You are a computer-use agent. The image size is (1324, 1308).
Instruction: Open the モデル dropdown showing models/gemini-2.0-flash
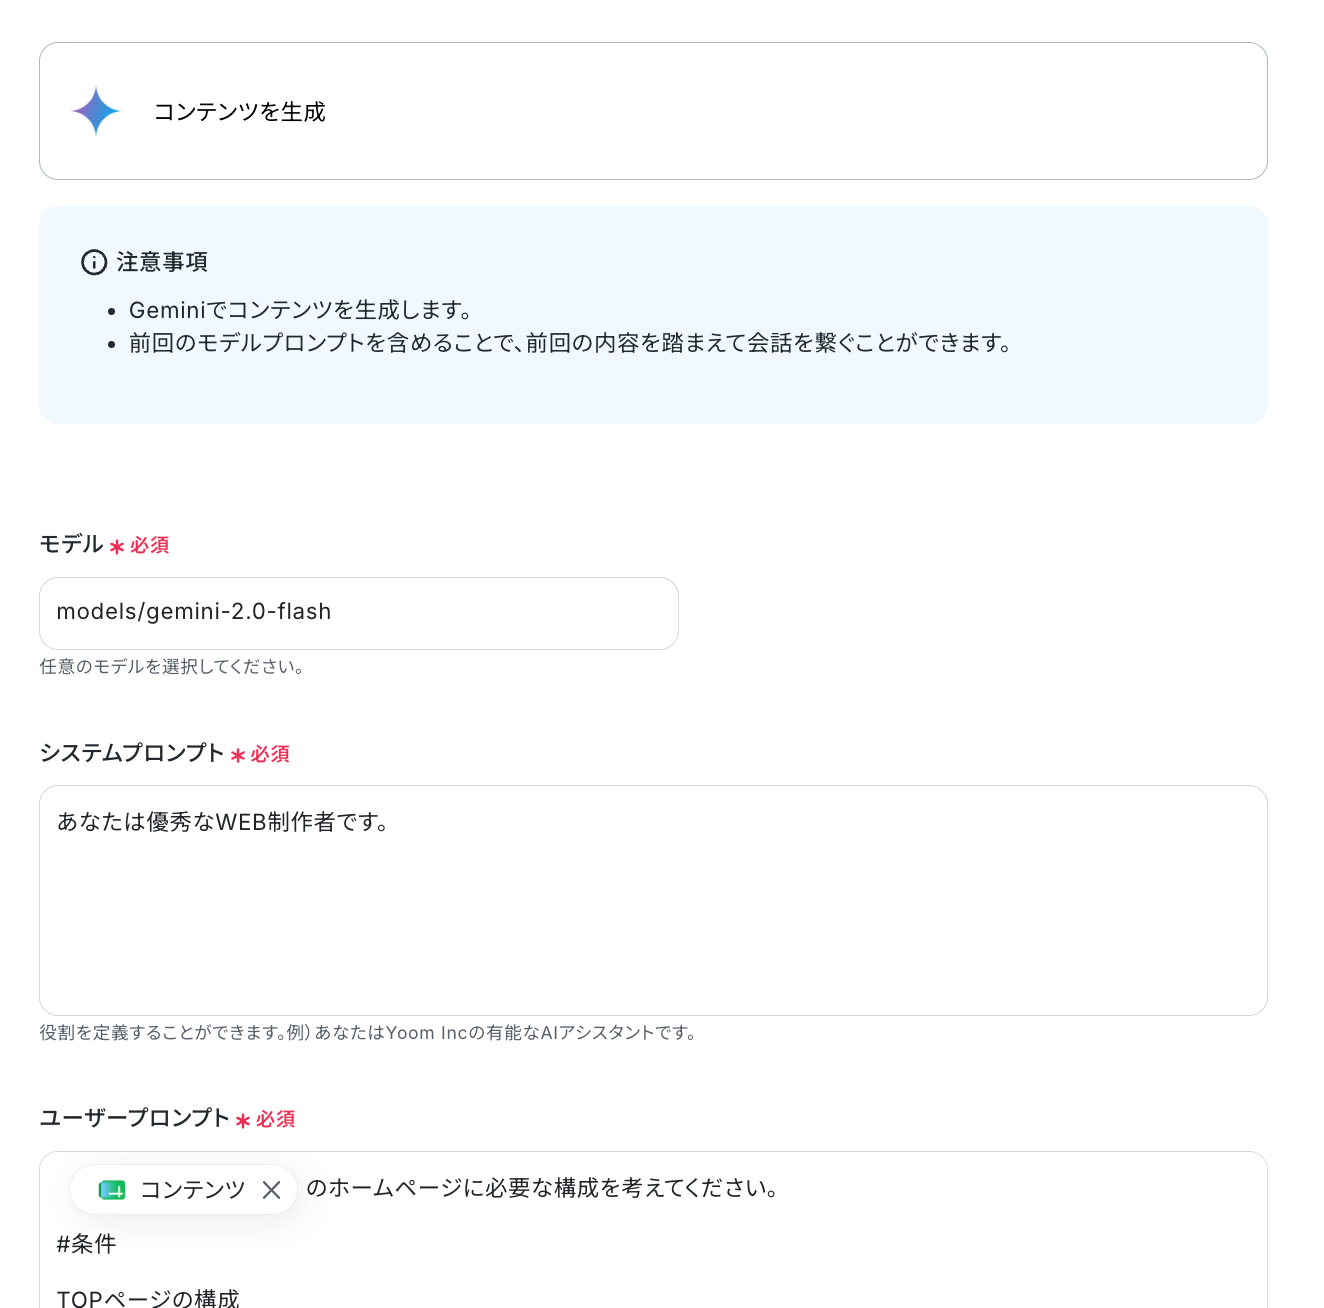click(359, 613)
